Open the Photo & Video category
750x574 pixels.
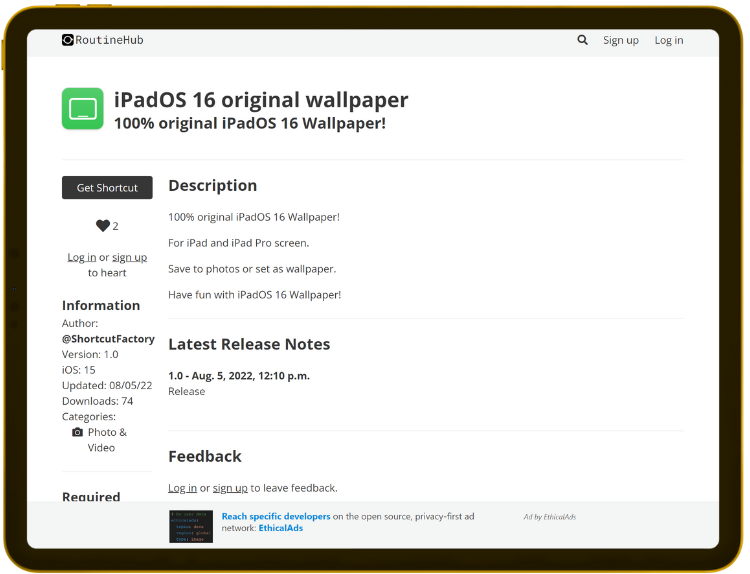pyautogui.click(x=107, y=440)
